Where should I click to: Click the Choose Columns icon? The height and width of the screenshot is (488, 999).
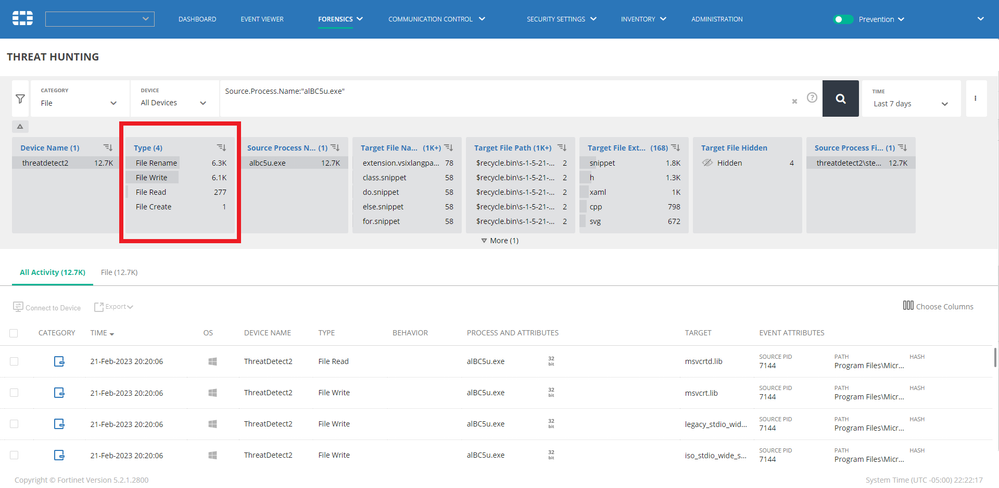tap(908, 306)
